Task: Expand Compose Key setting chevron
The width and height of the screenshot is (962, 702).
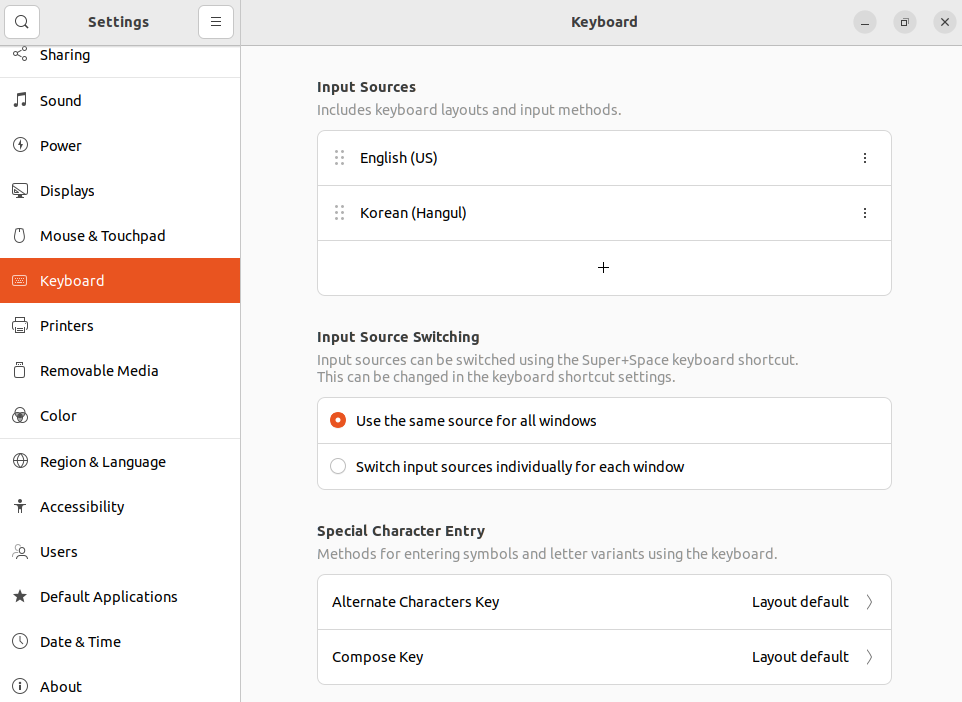Action: pos(869,657)
